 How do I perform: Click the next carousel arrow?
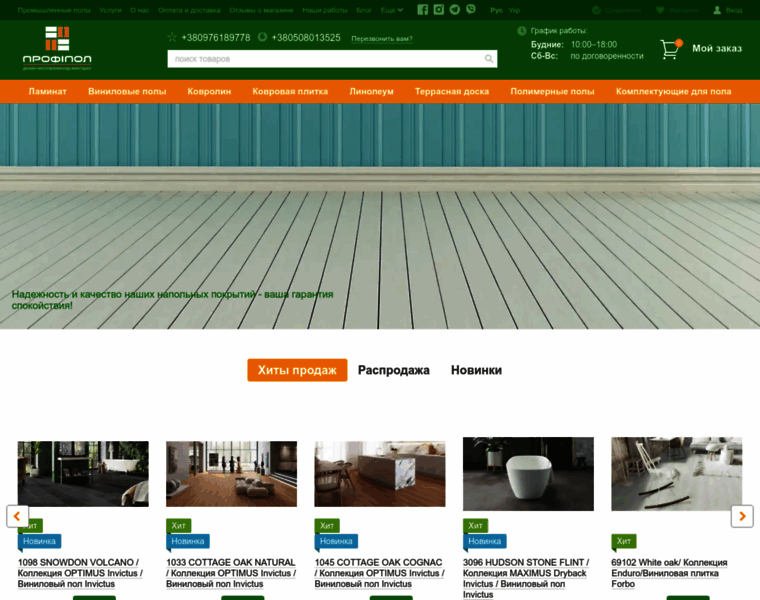(x=742, y=516)
